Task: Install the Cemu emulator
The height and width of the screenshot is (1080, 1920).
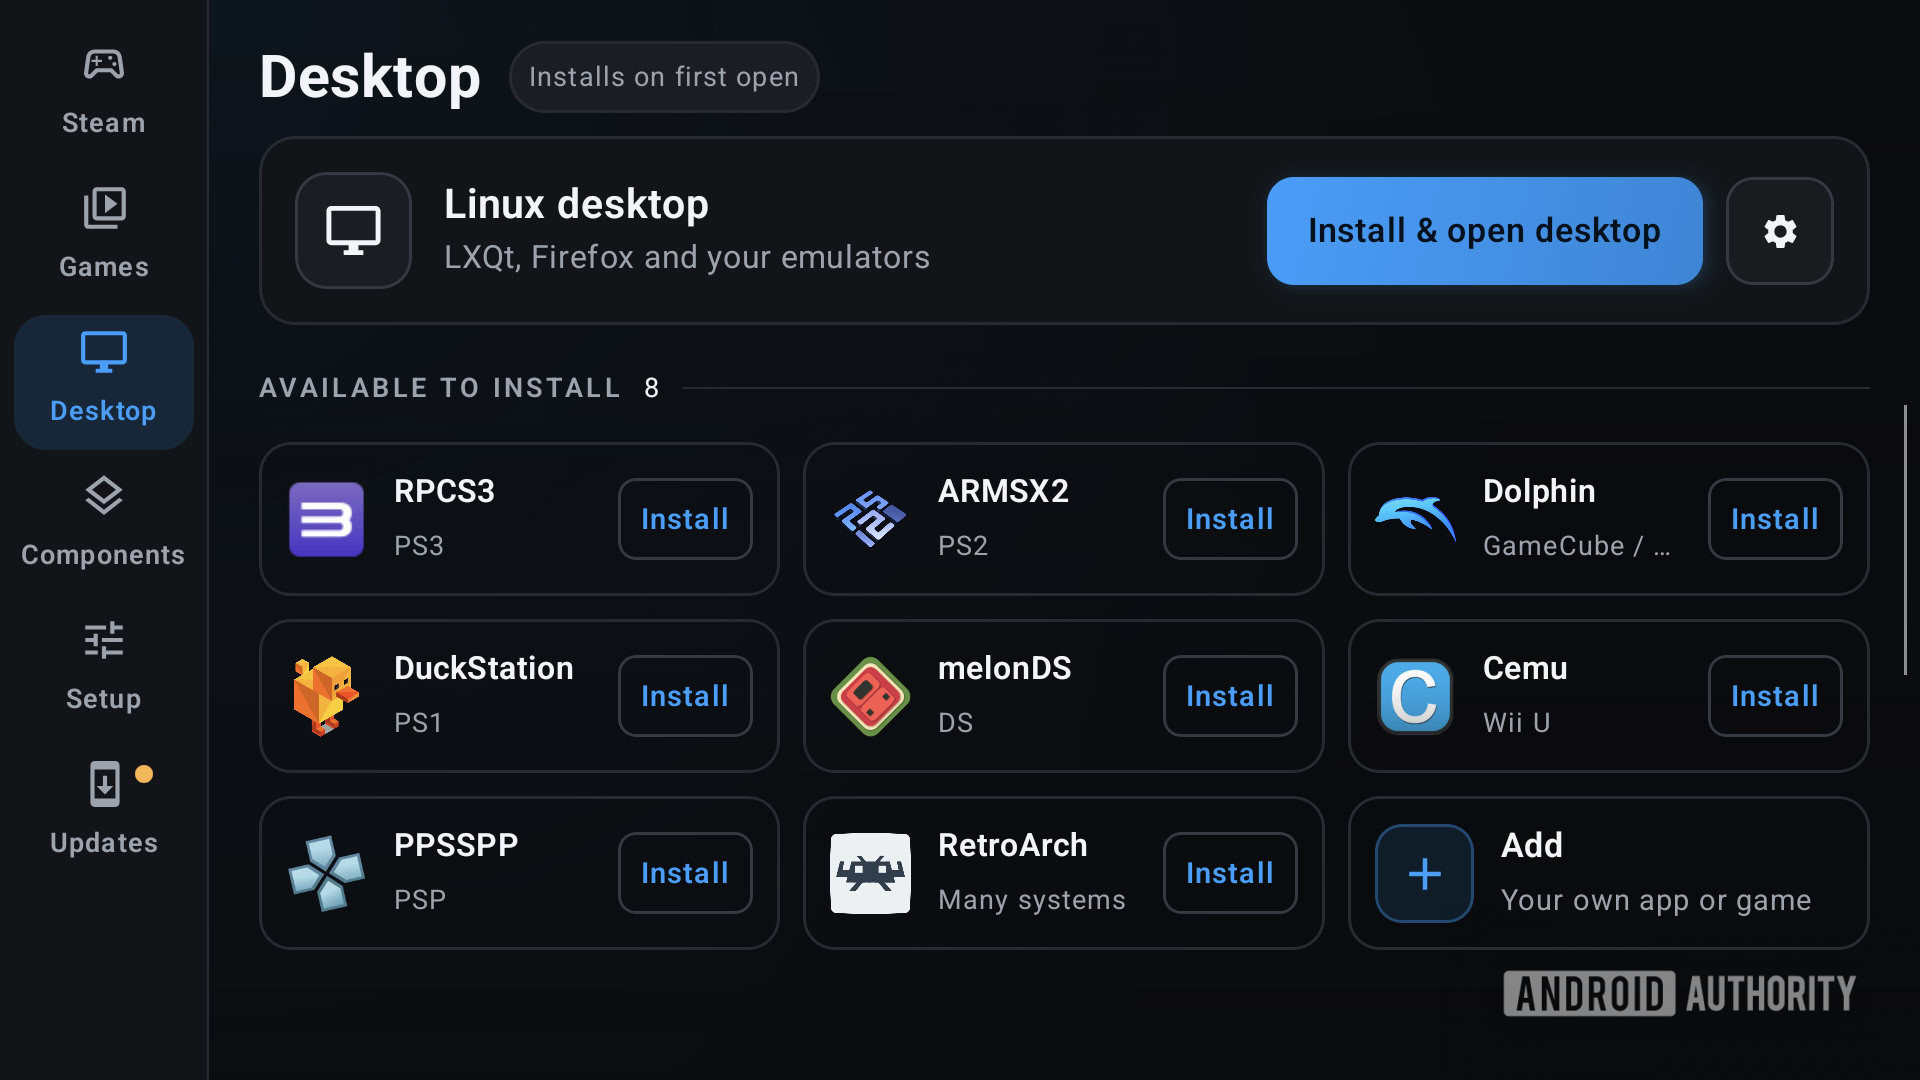Action: (x=1775, y=696)
